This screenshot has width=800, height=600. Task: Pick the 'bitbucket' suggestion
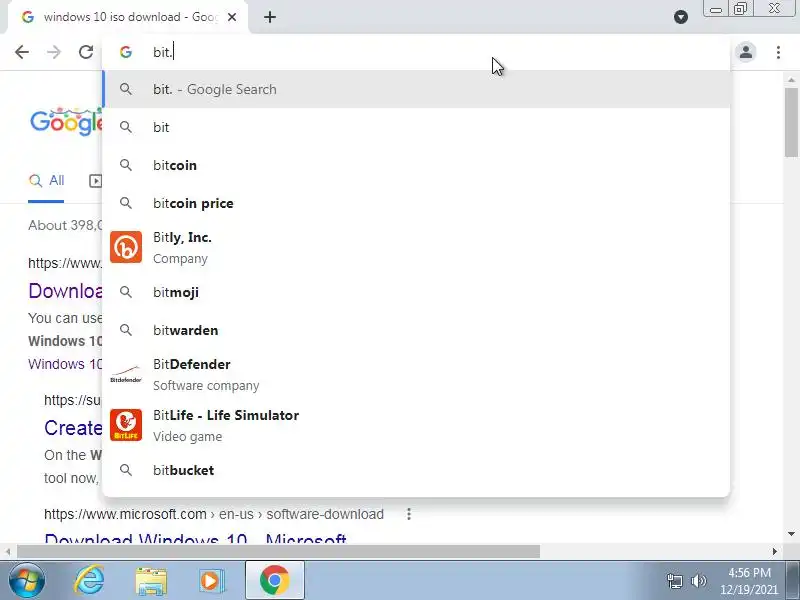(416, 470)
